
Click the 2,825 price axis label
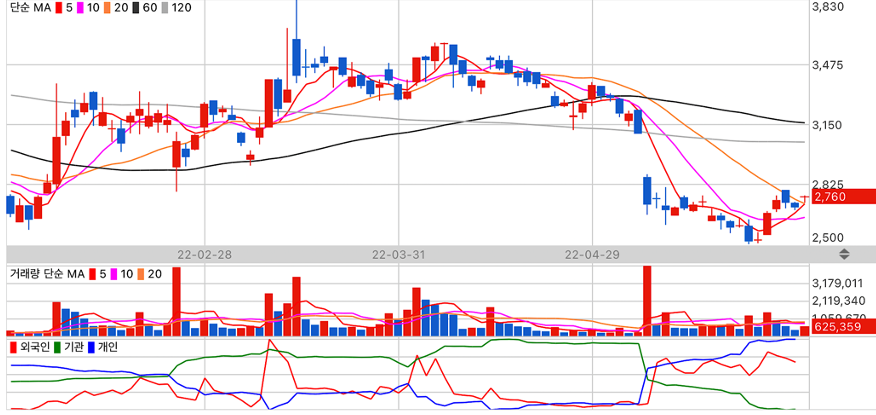point(830,184)
